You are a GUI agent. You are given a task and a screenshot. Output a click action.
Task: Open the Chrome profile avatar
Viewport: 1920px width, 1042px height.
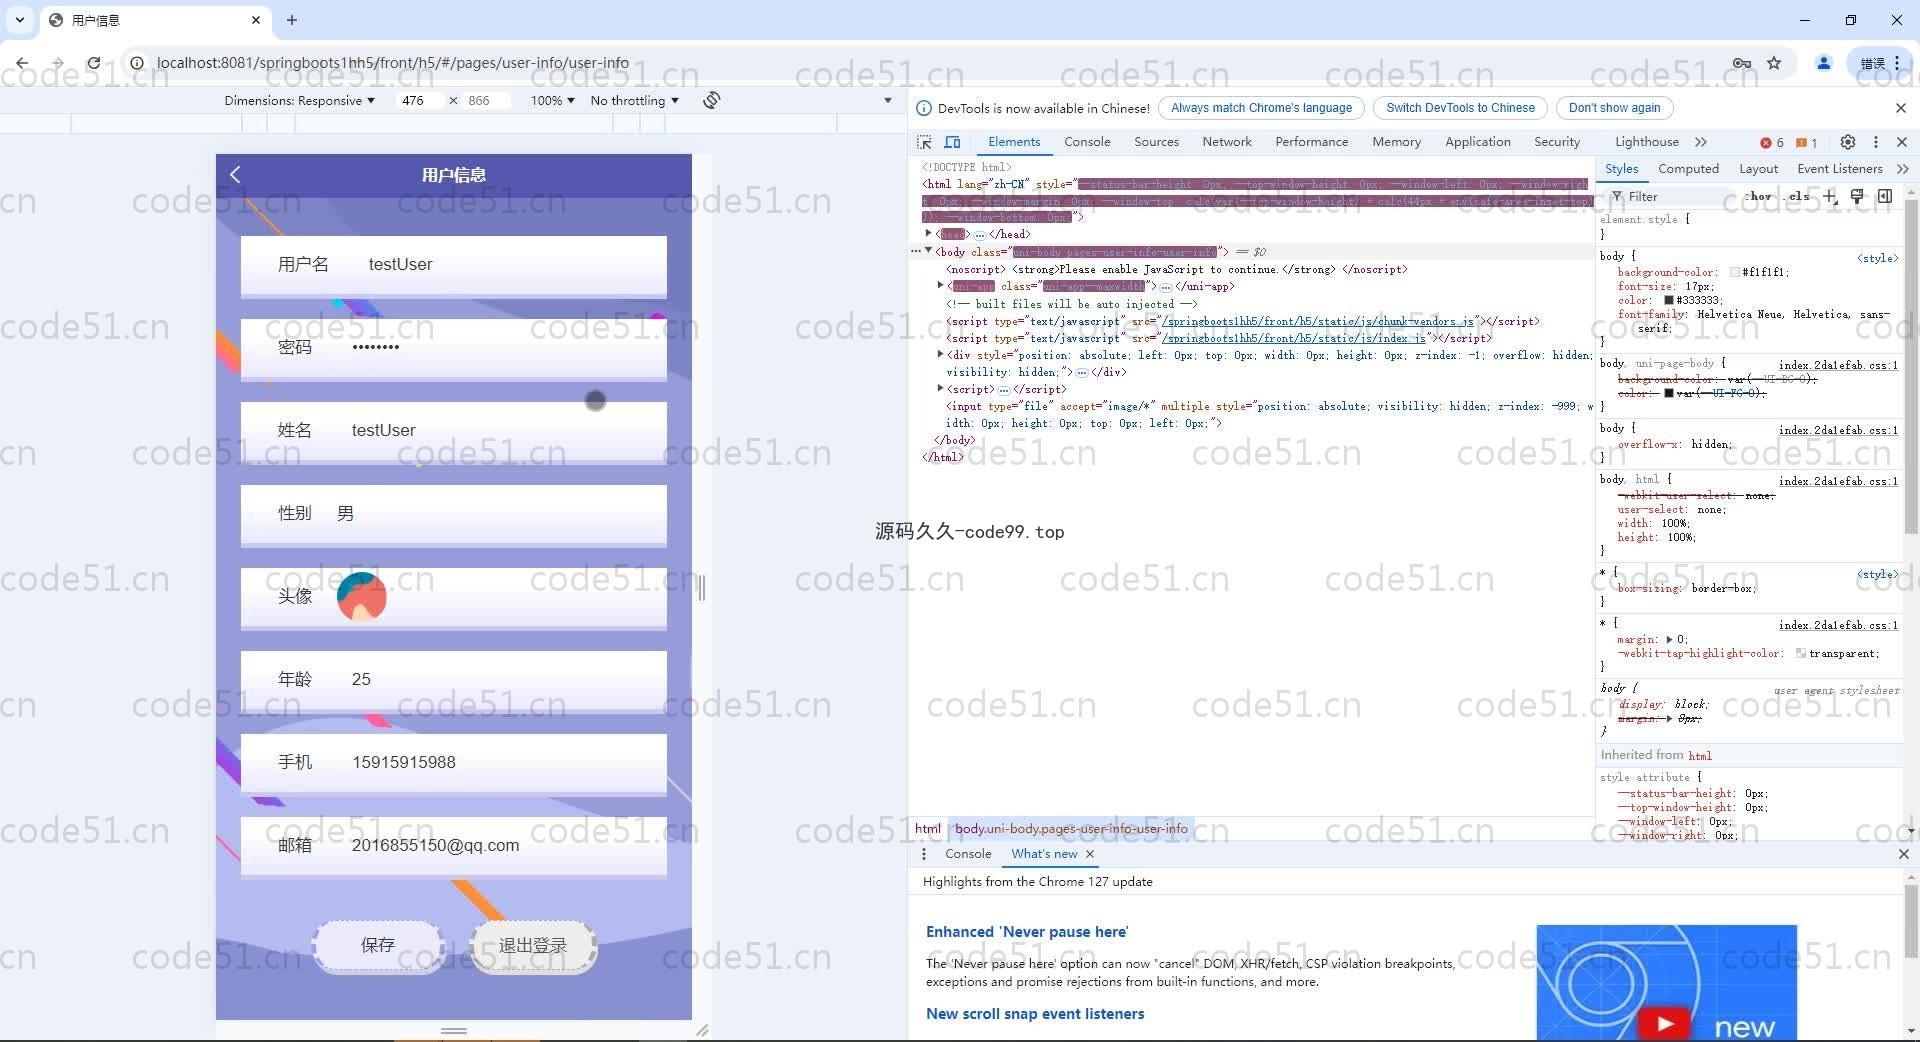pyautogui.click(x=1824, y=63)
